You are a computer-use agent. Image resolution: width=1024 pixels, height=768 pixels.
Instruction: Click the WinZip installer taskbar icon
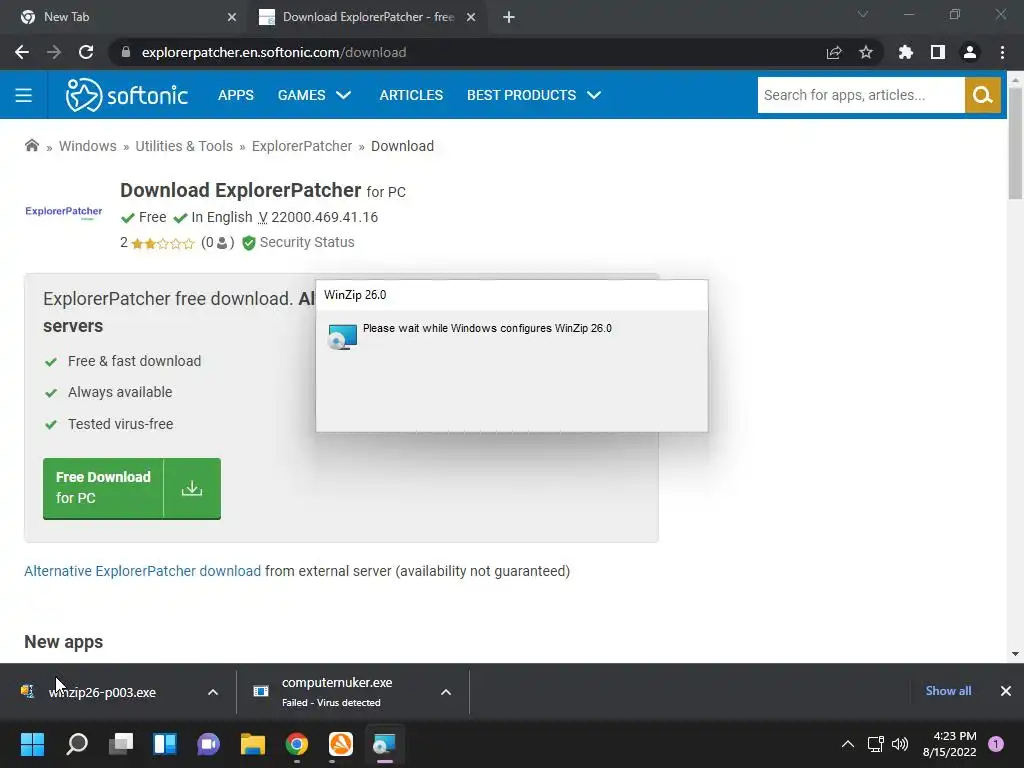click(x=384, y=744)
